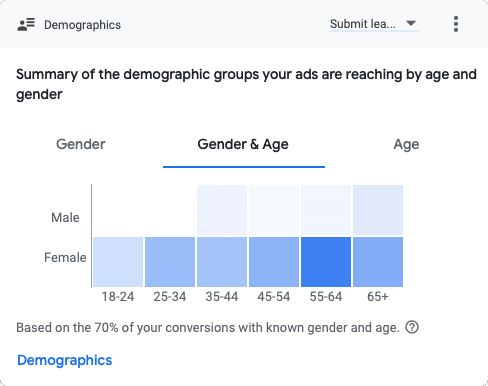Click the Female 18-24 heatmap cell
The height and width of the screenshot is (386, 488).
(x=118, y=262)
